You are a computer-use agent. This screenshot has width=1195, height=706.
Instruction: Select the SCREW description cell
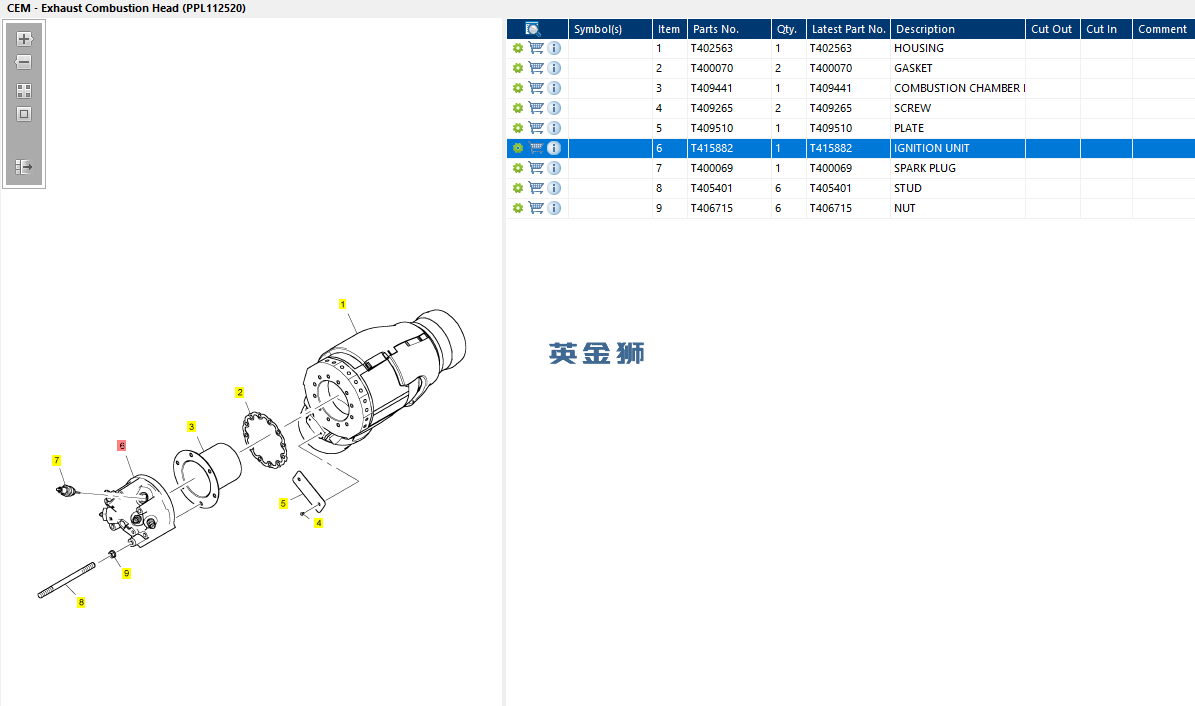tap(957, 108)
